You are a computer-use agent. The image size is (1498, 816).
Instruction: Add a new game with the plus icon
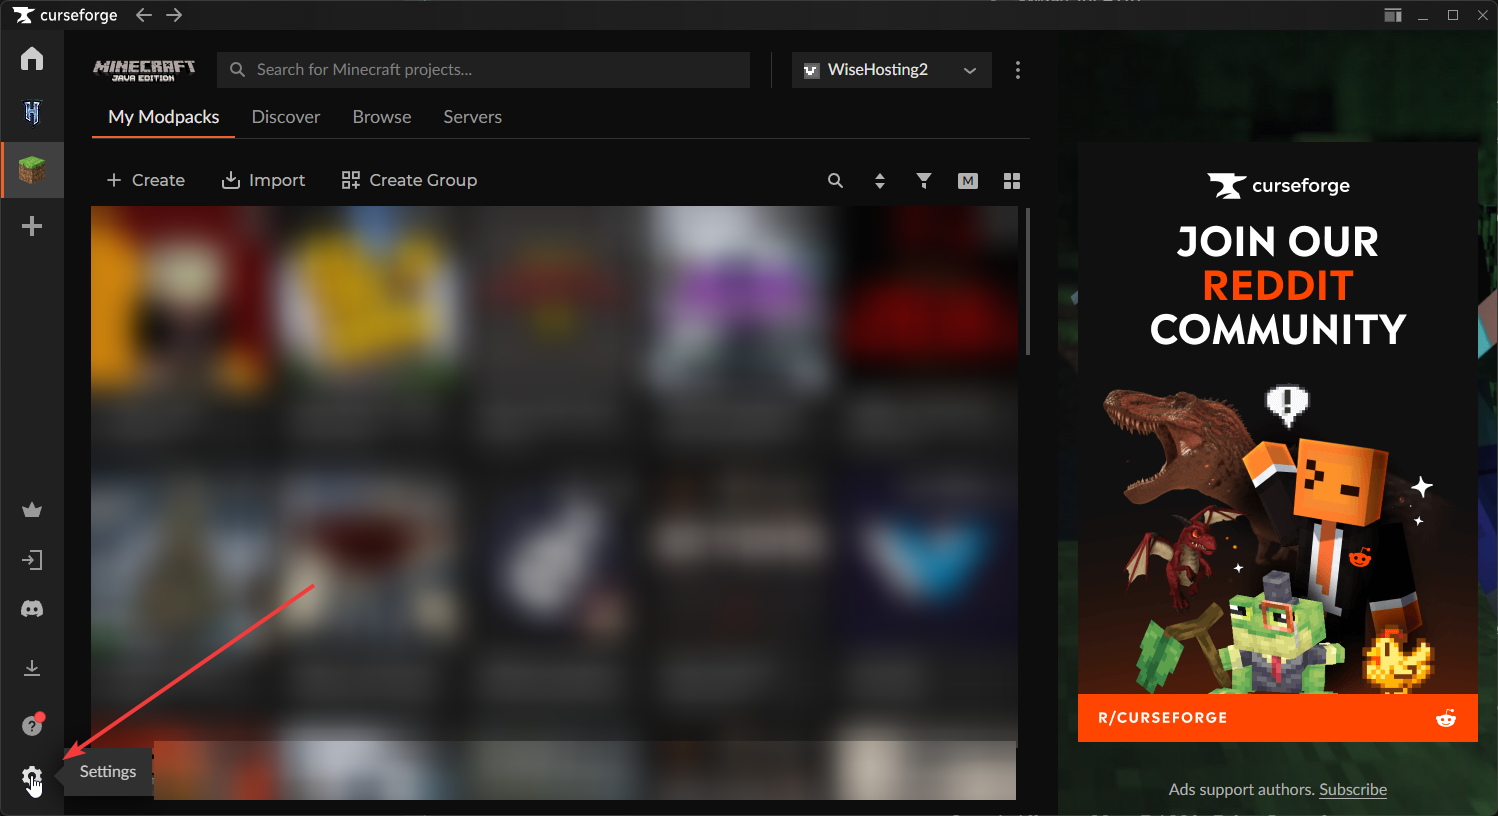click(x=32, y=226)
